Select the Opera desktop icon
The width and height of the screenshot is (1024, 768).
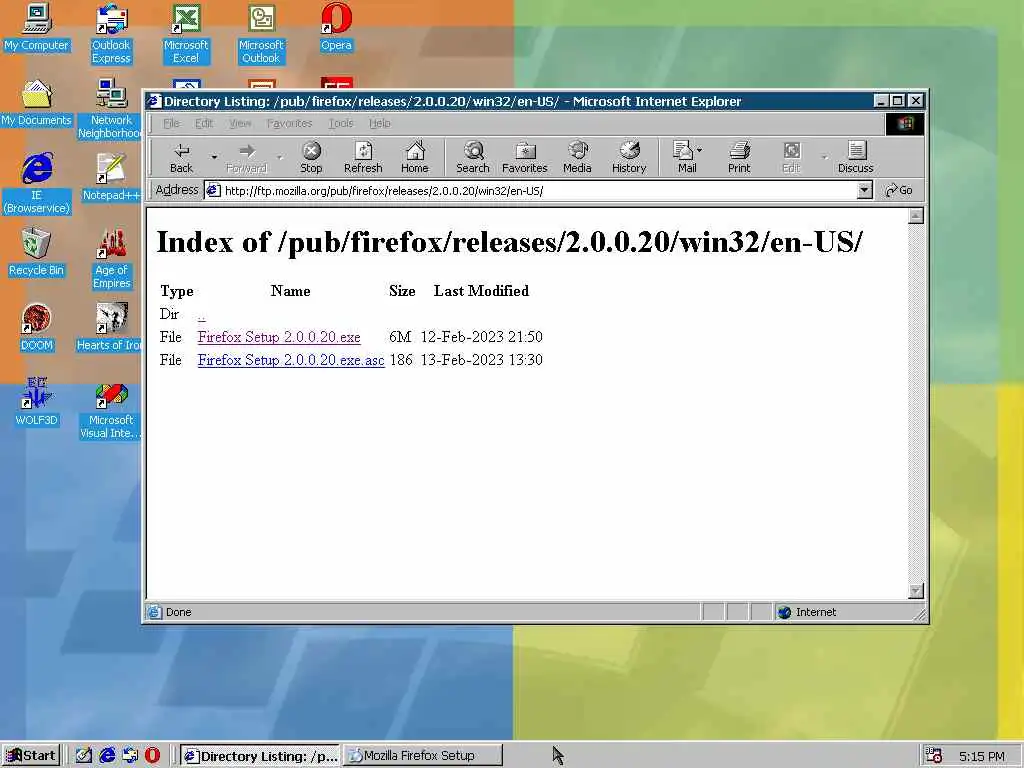tap(336, 28)
